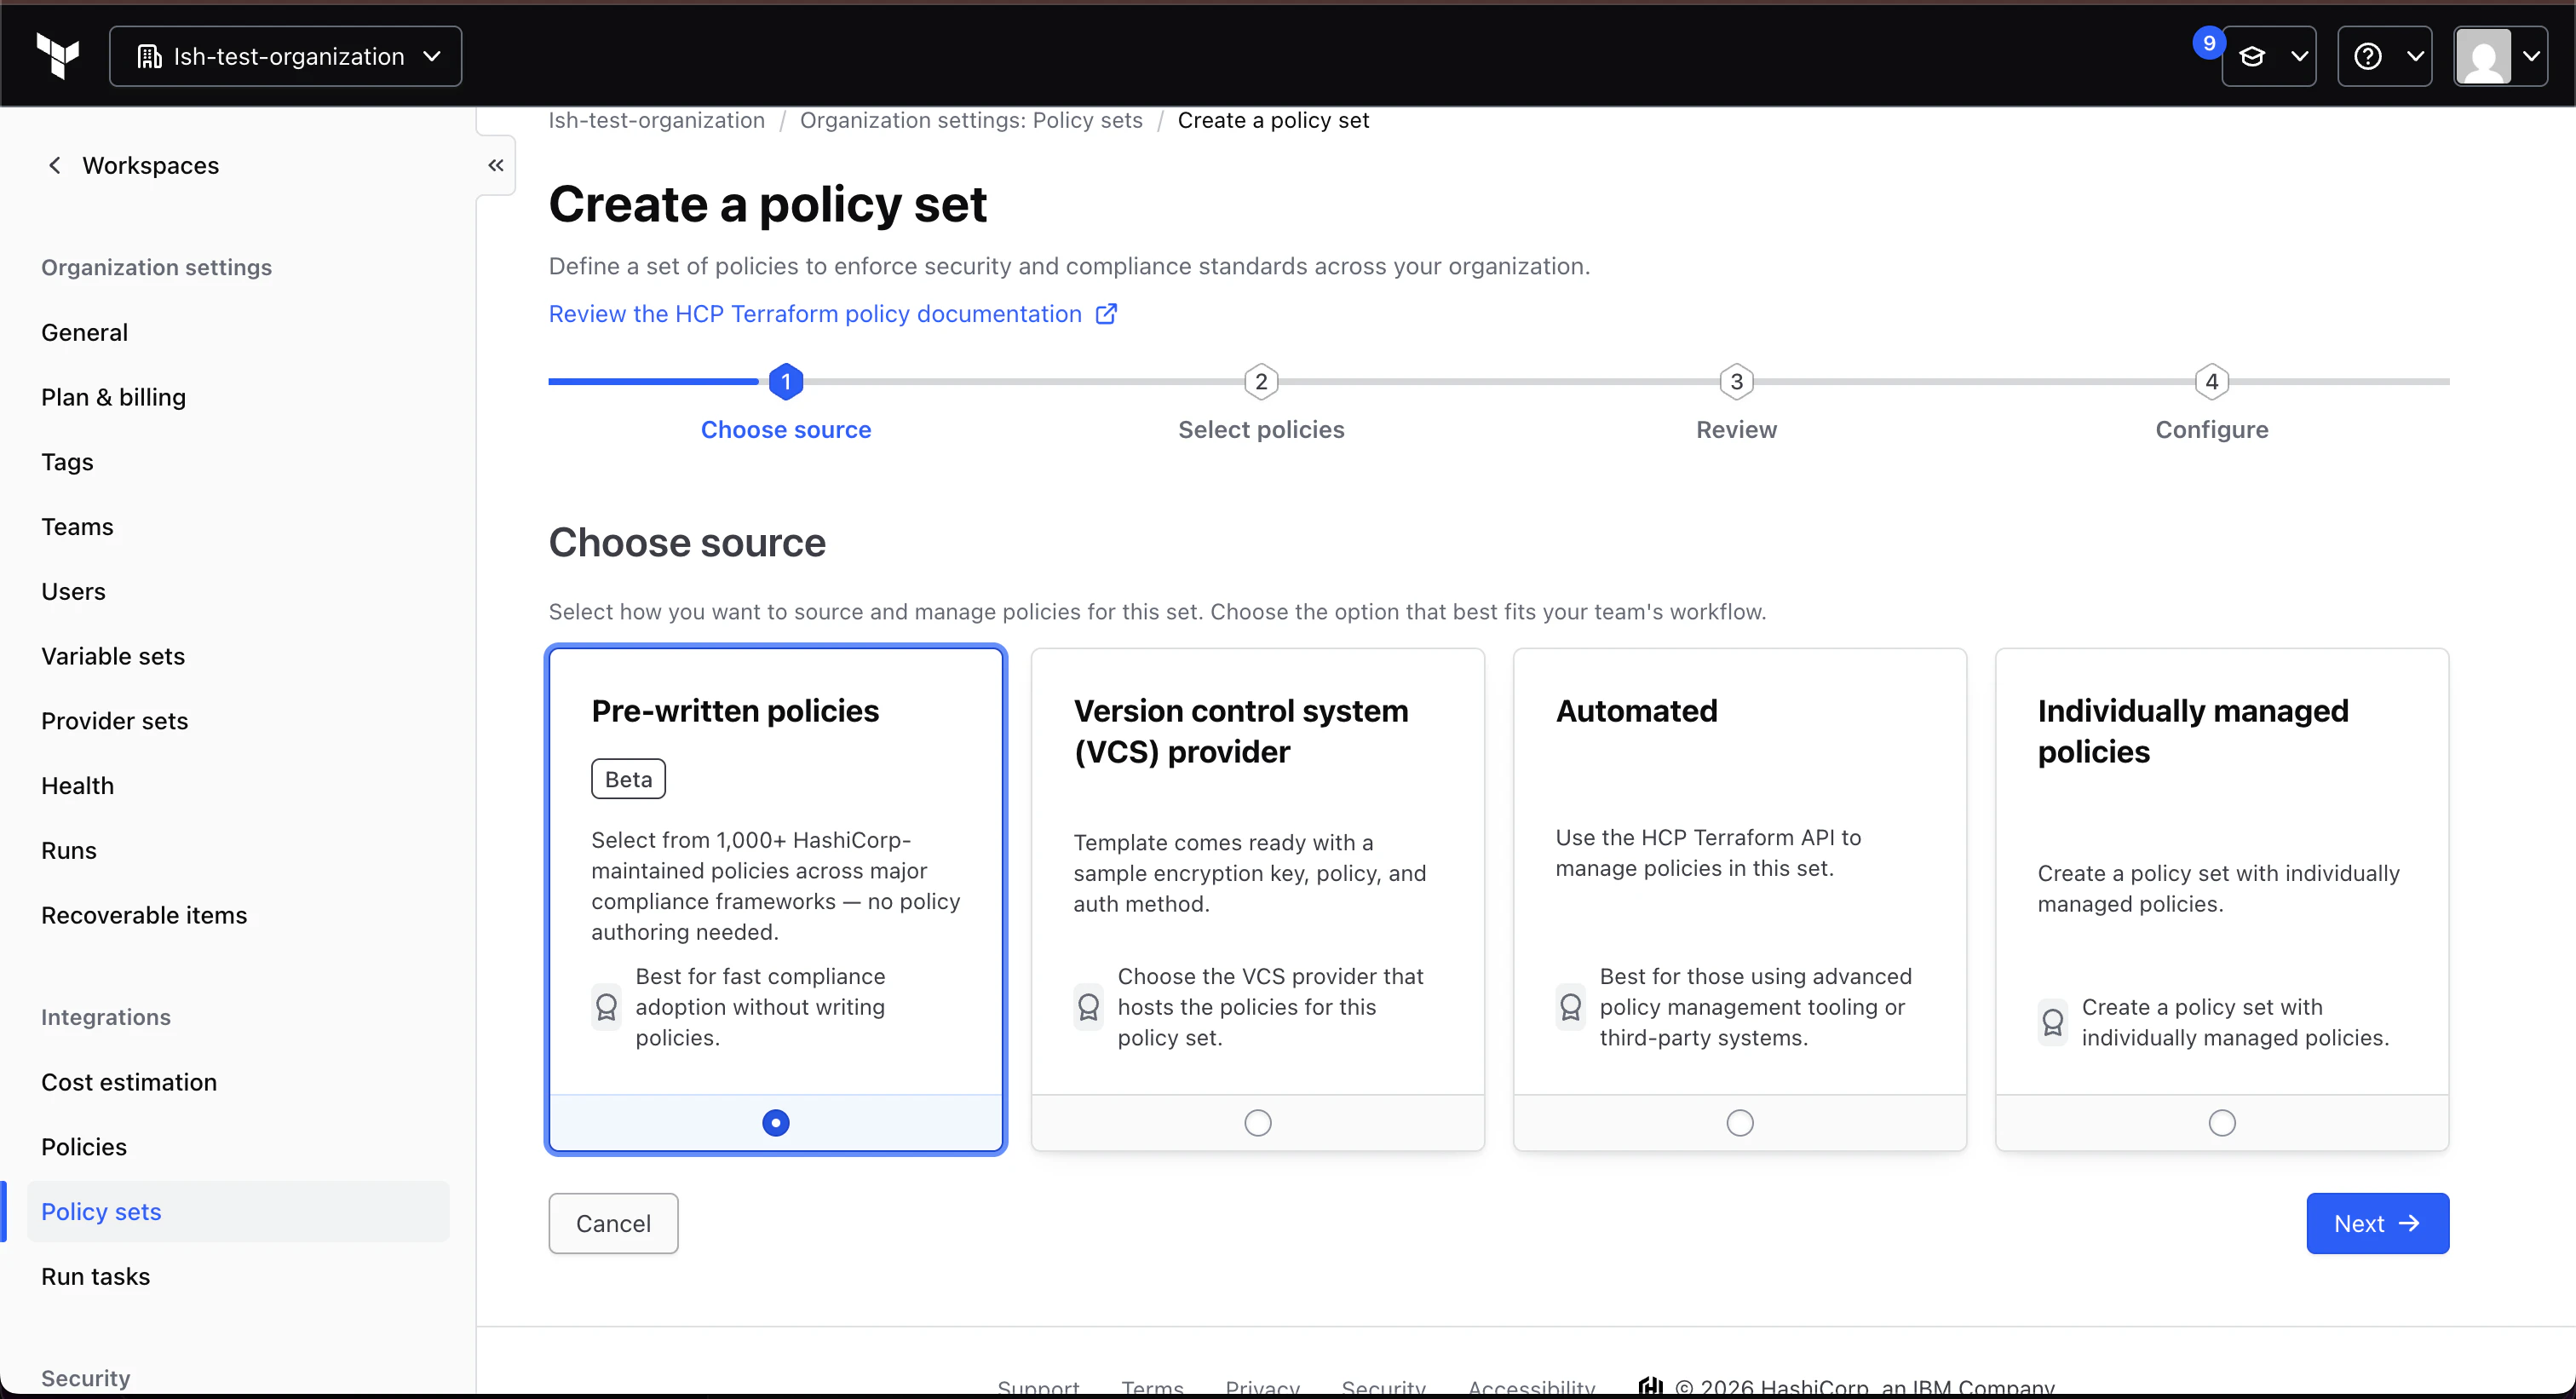The image size is (2576, 1399).
Task: Click the Select policies step label
Action: coord(1262,430)
